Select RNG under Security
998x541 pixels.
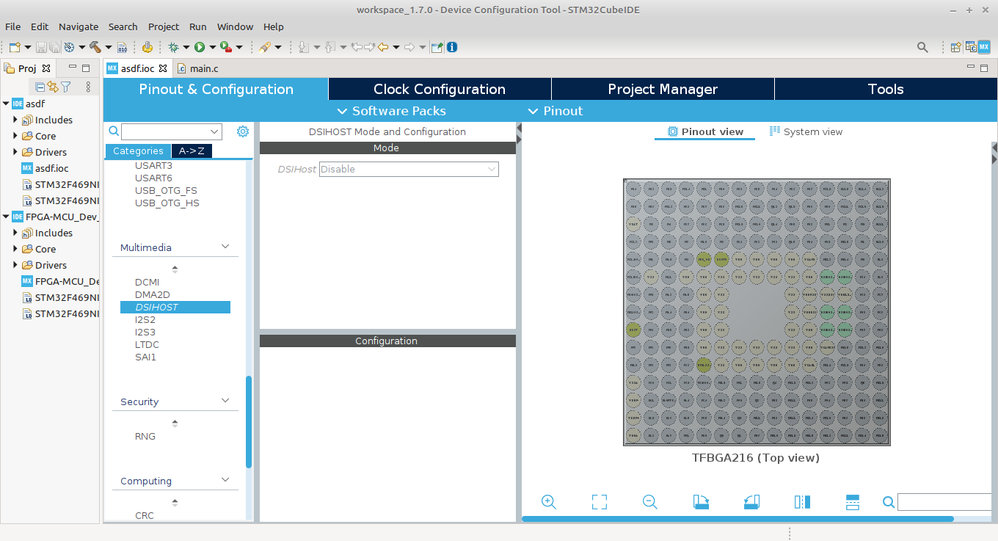[x=144, y=436]
